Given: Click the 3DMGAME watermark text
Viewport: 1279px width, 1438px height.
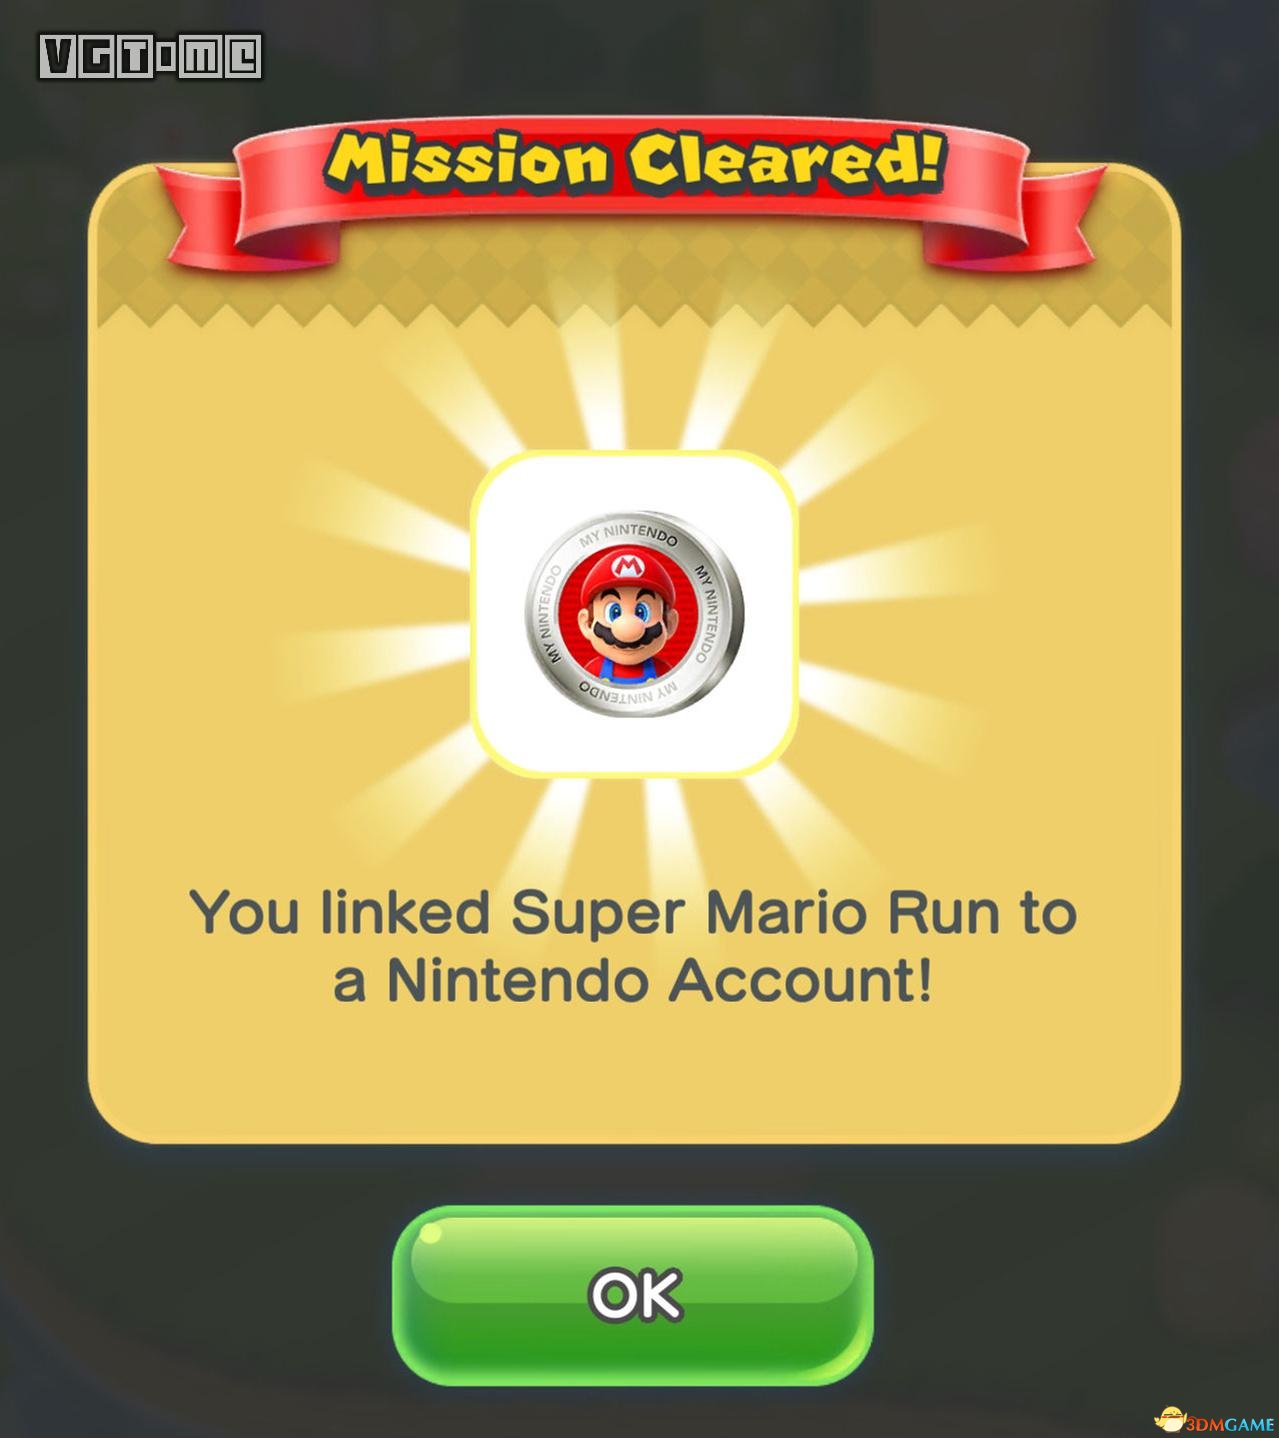Looking at the screenshot, I should tap(1230, 1424).
